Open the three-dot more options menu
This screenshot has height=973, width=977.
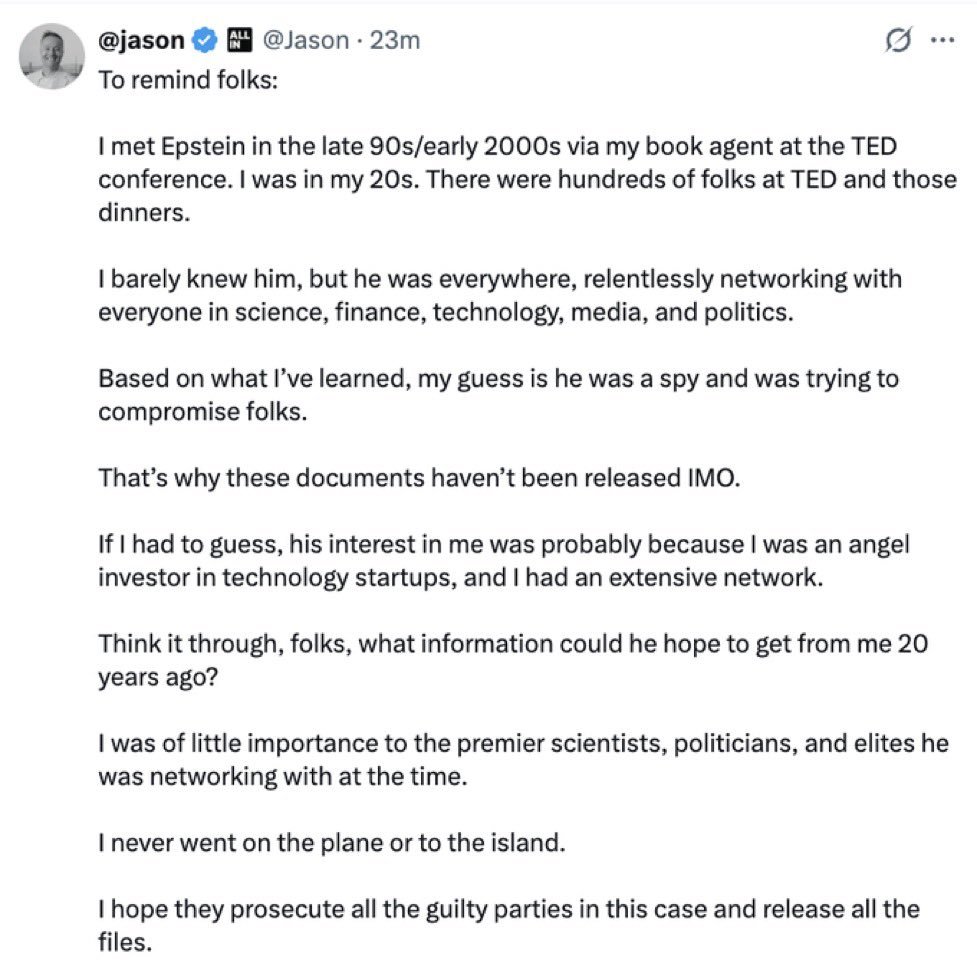[x=942, y=41]
